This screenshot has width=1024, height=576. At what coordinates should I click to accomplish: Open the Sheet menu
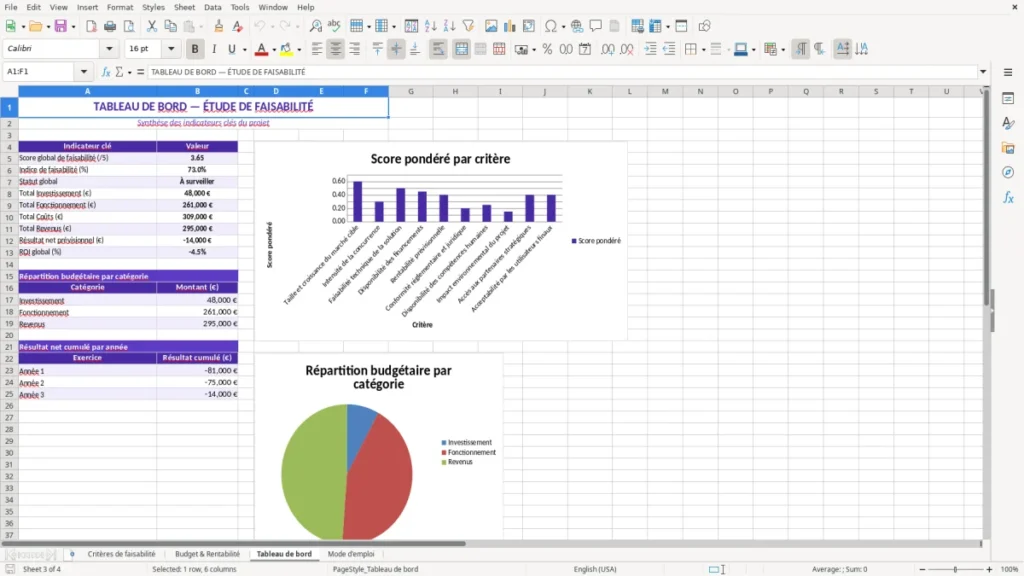coord(184,7)
